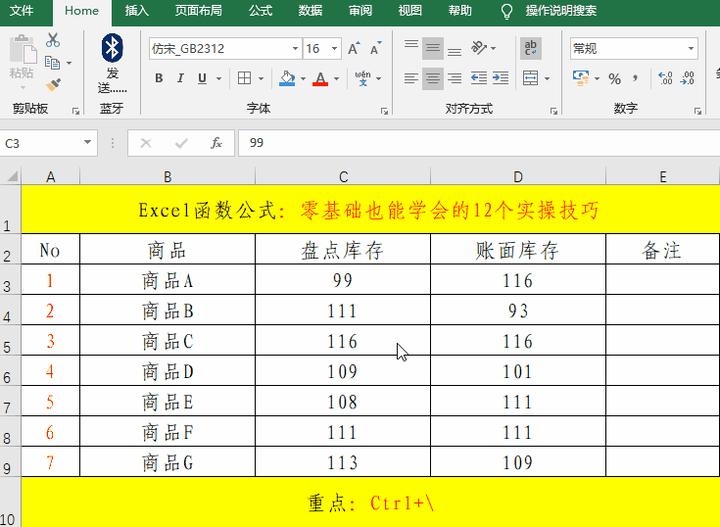This screenshot has height=527, width=720.
Task: Increase decimal places
Action: coord(665,78)
